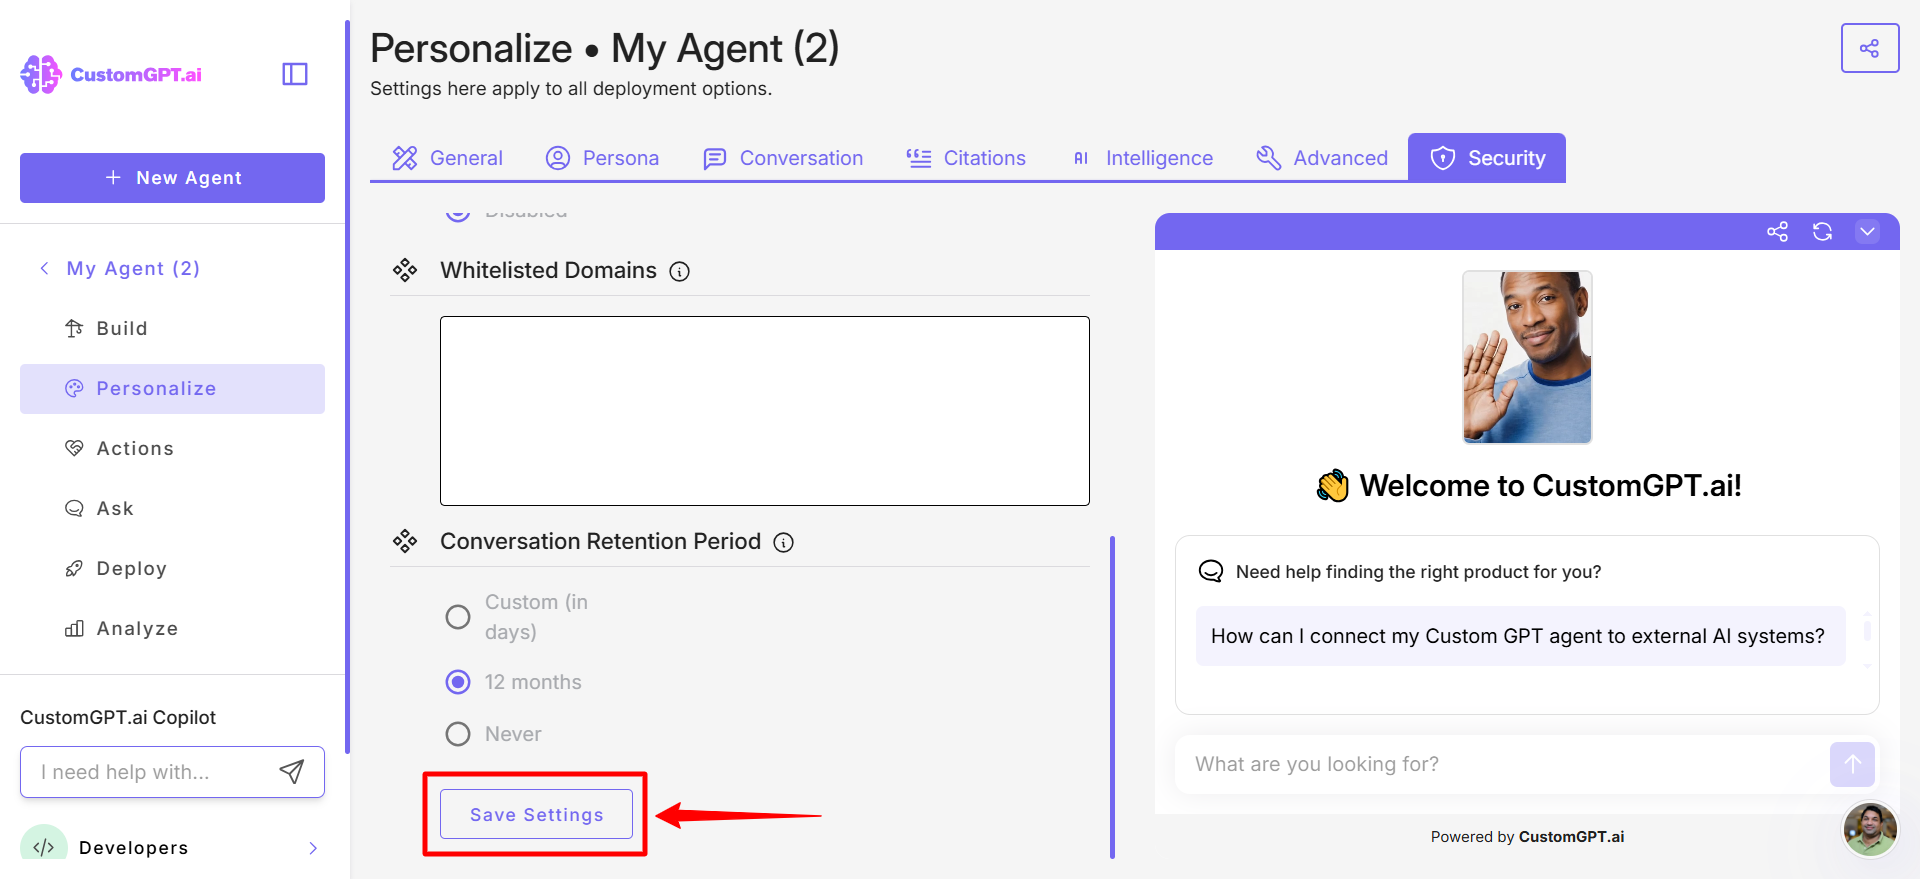
Task: Select the 12 months retention option
Action: point(458,682)
